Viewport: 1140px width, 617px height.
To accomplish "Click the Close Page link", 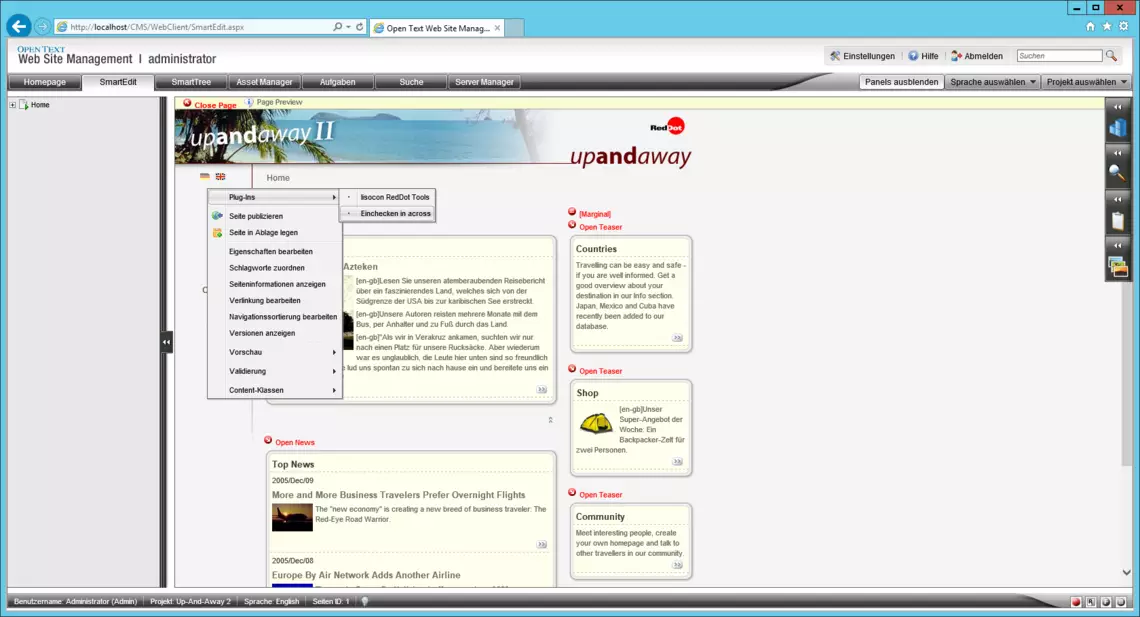I will tap(215, 105).
